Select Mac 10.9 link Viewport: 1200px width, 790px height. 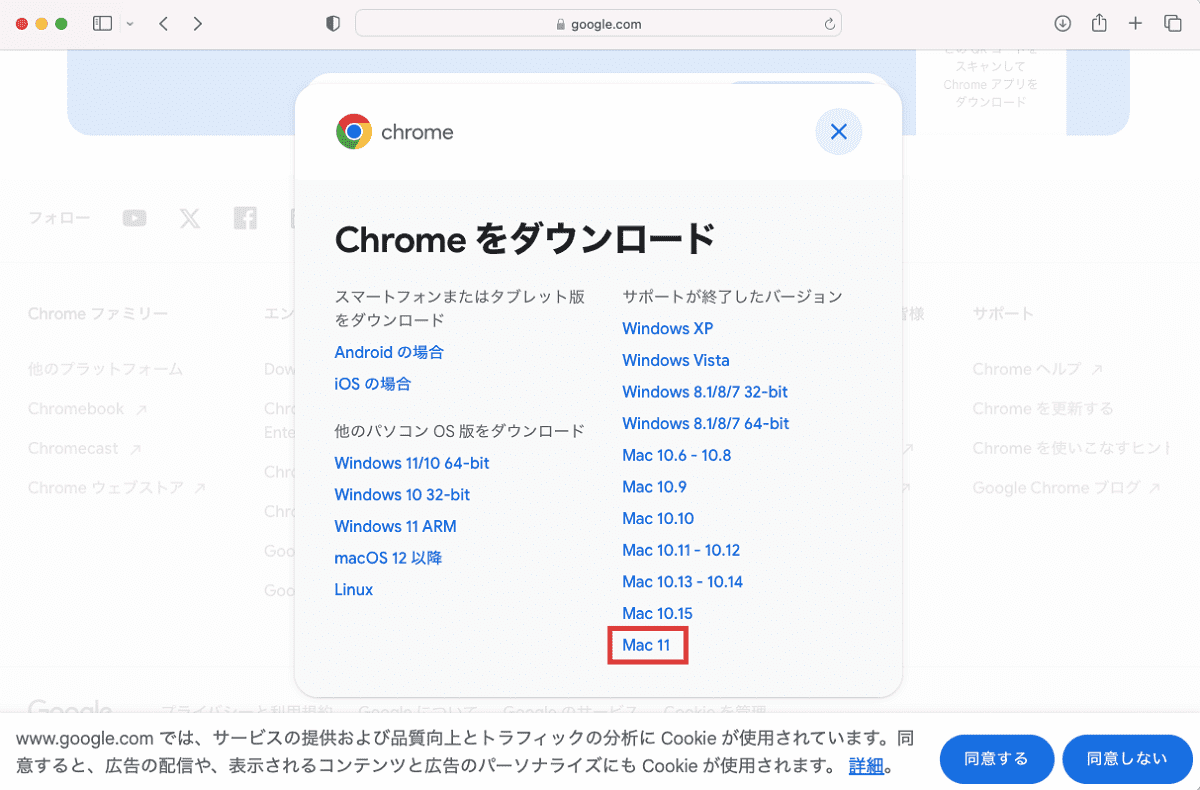tap(654, 487)
